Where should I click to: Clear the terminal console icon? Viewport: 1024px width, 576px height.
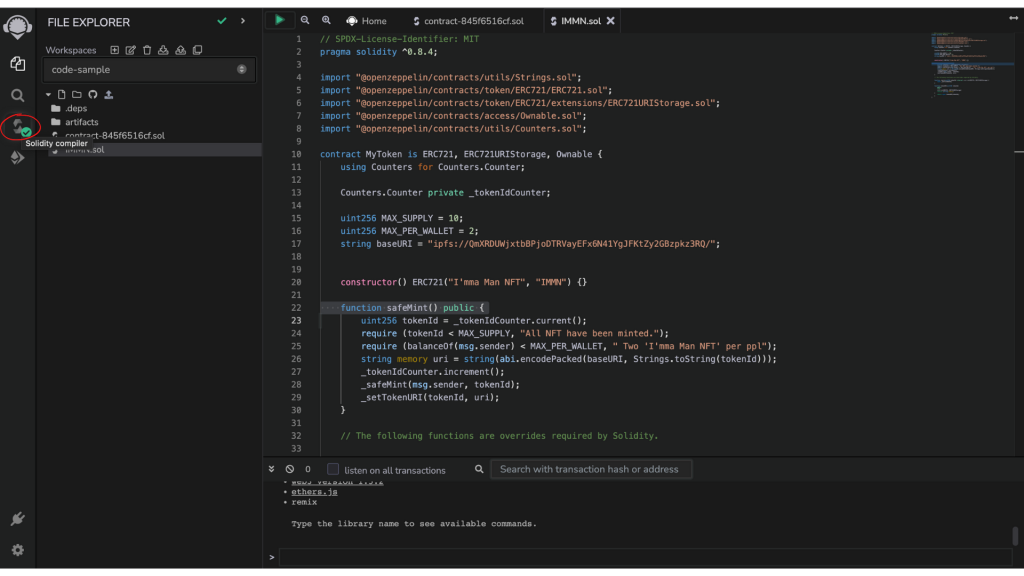(x=289, y=469)
